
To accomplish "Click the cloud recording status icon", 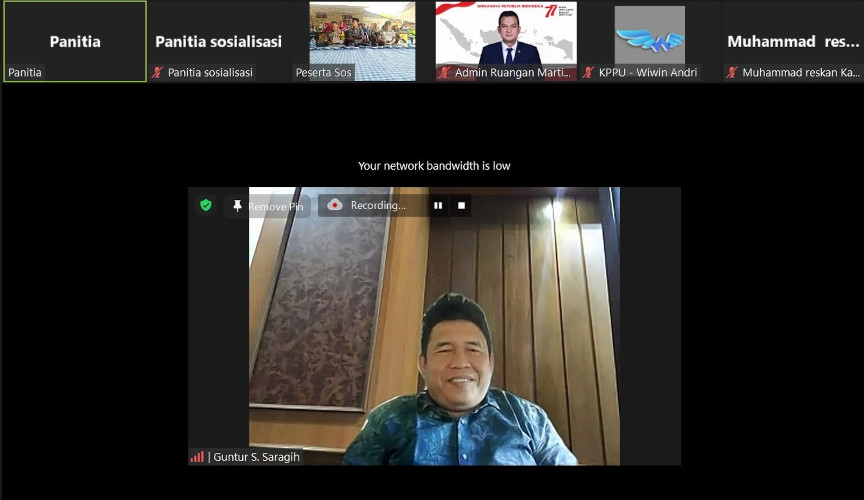I will coord(335,205).
